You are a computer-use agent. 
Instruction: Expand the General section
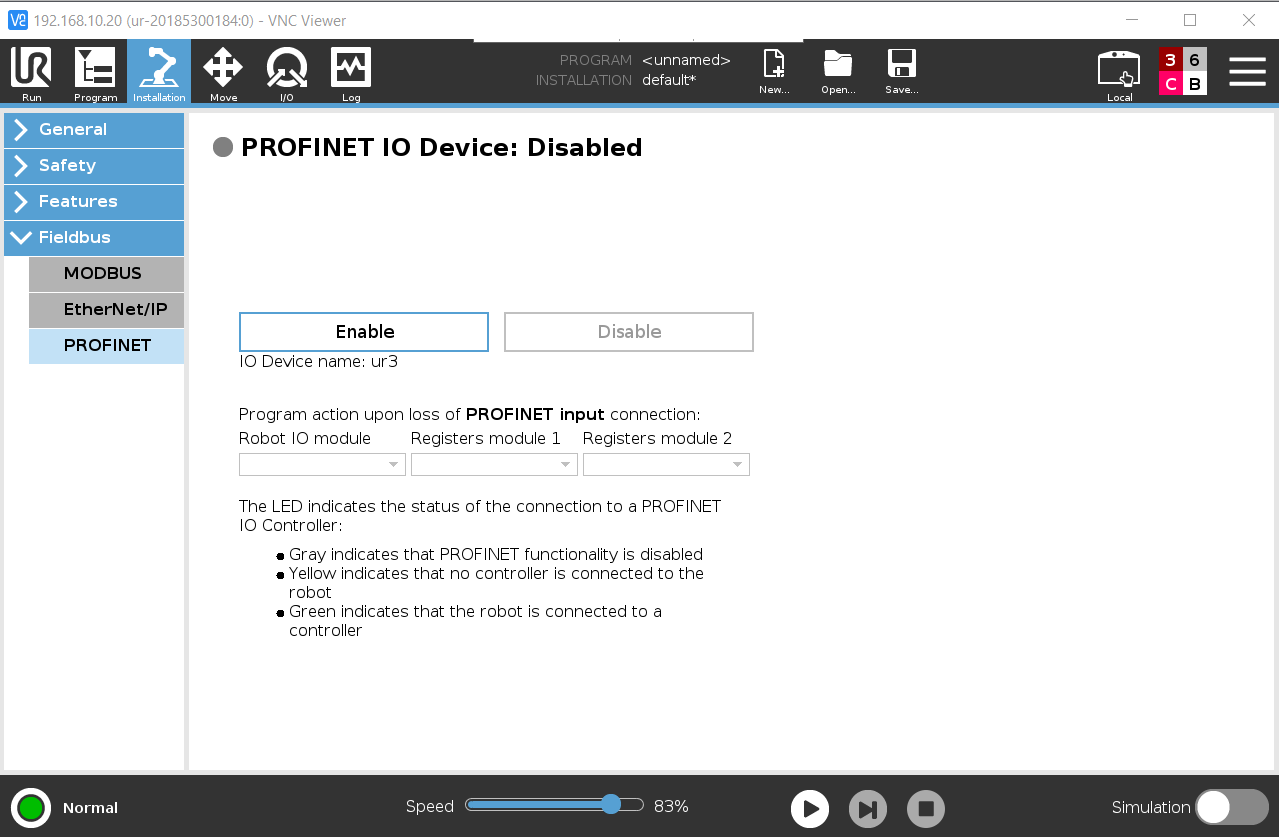(94, 130)
